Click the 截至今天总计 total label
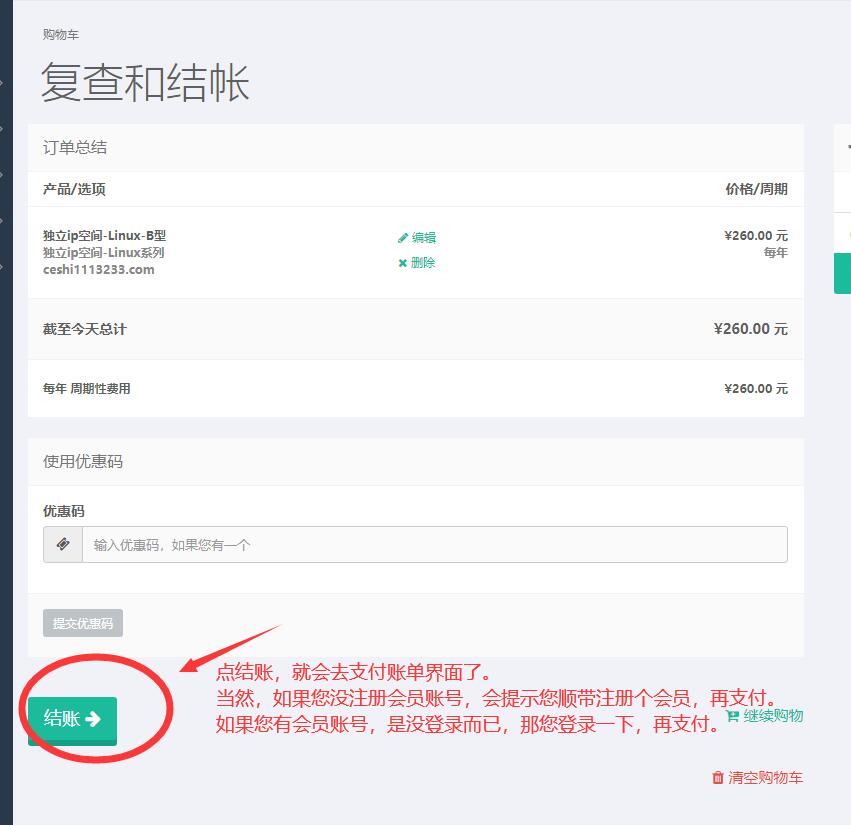 [x=85, y=329]
